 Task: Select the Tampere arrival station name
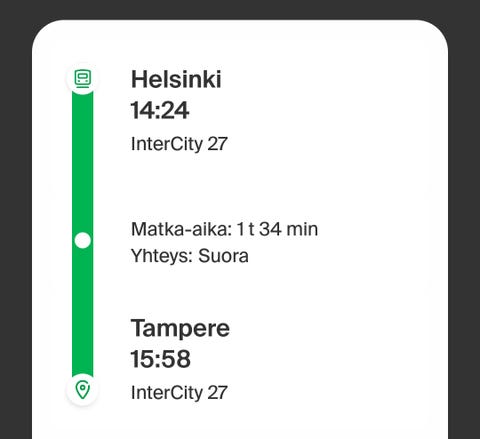click(x=180, y=329)
